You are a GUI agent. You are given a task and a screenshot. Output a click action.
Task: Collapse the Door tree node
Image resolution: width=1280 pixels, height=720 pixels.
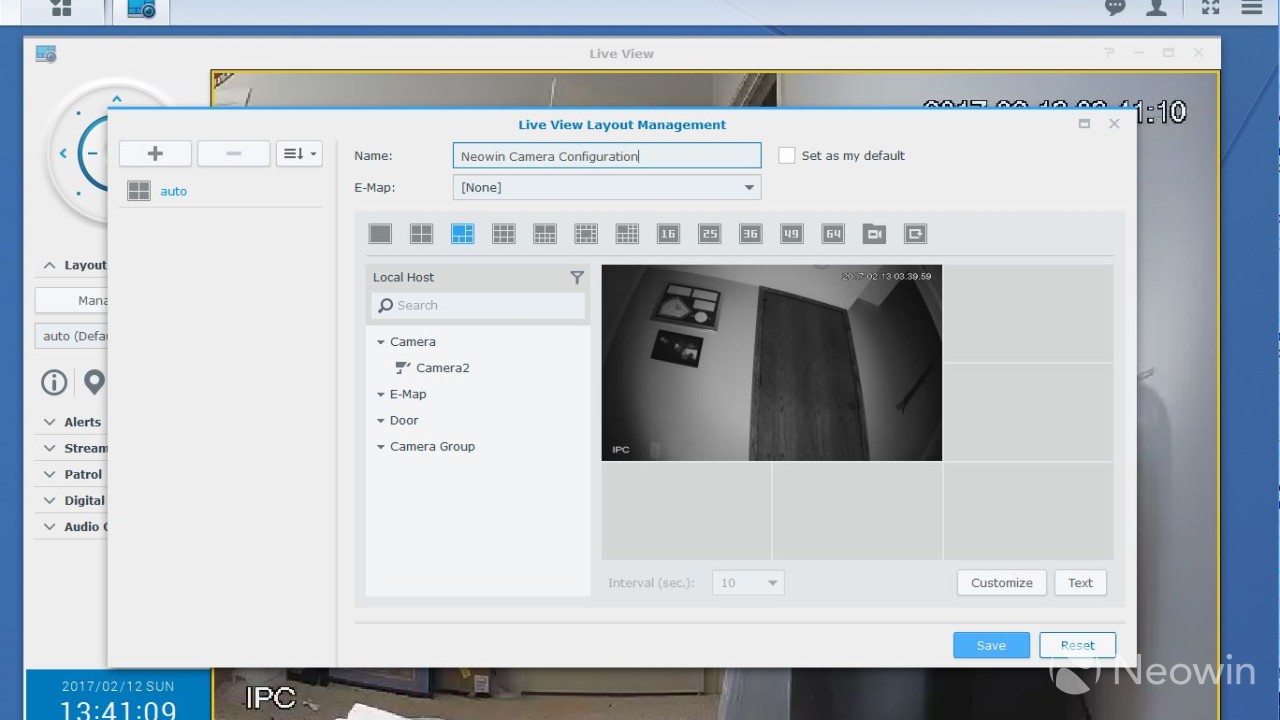tap(381, 421)
